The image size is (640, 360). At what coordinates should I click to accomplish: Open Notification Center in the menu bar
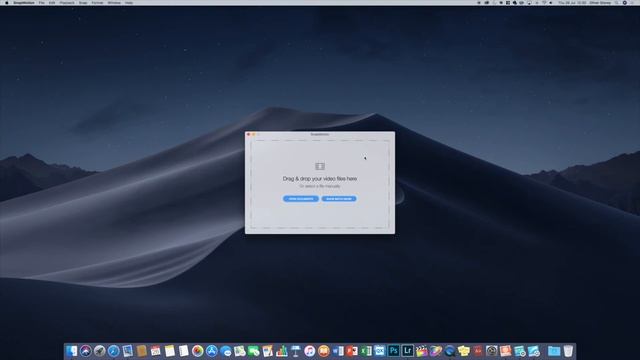pos(632,3)
